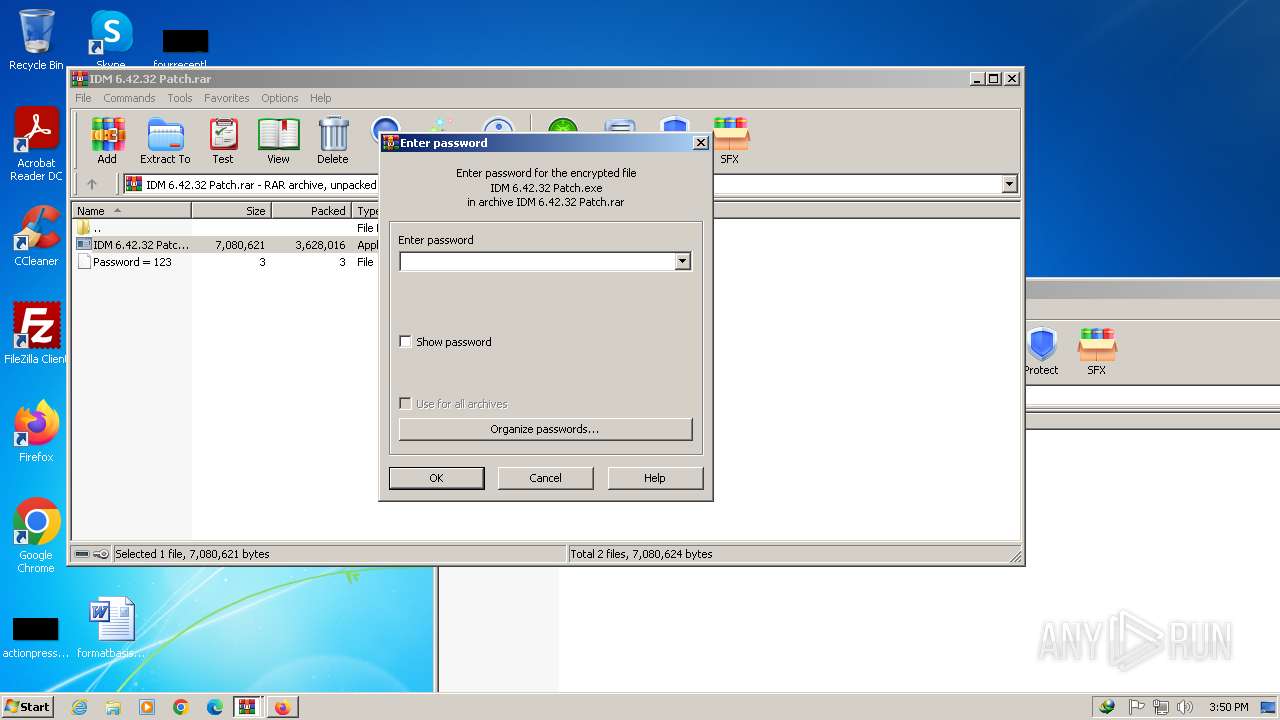Click the 'Selected 1 file, 7,080,621 bytes' status text
The height and width of the screenshot is (720, 1280).
192,554
